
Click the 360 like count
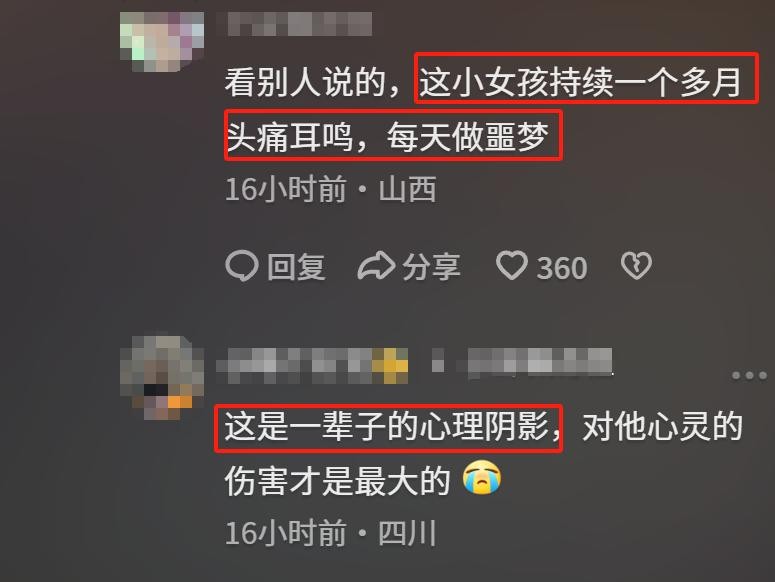[562, 268]
